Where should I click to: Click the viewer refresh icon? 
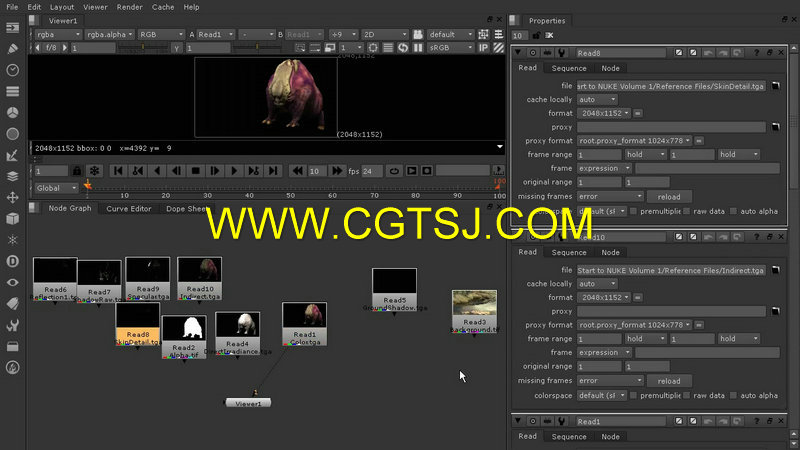point(403,47)
